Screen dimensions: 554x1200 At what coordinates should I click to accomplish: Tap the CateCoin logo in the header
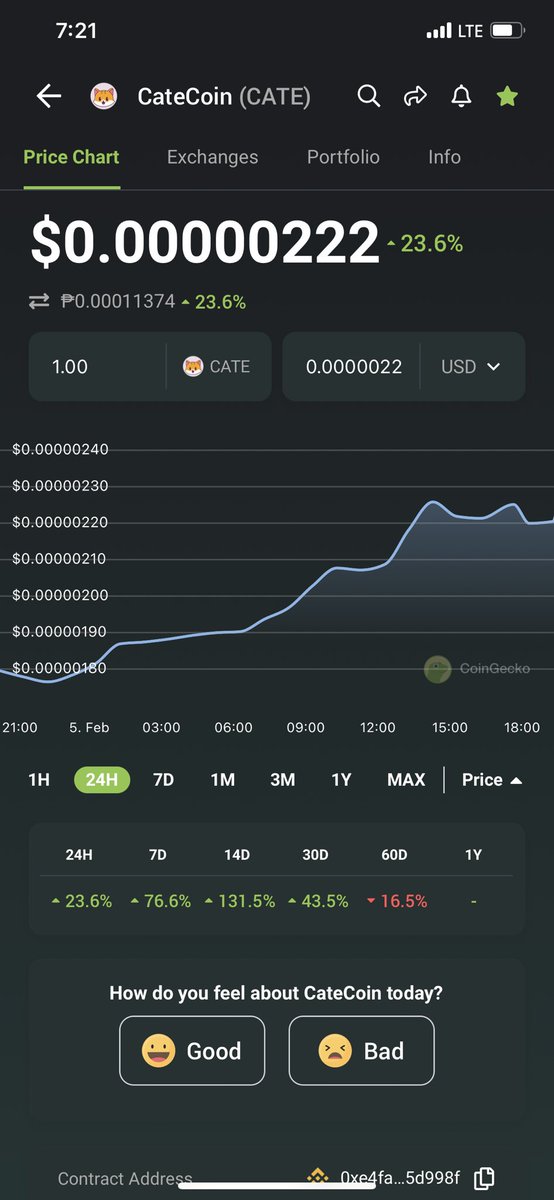[x=104, y=97]
